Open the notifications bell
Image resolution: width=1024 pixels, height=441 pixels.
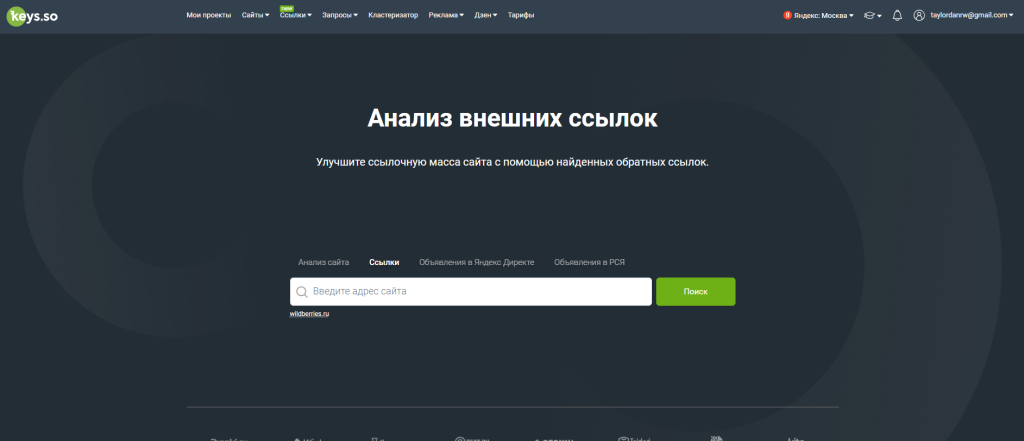pyautogui.click(x=897, y=15)
